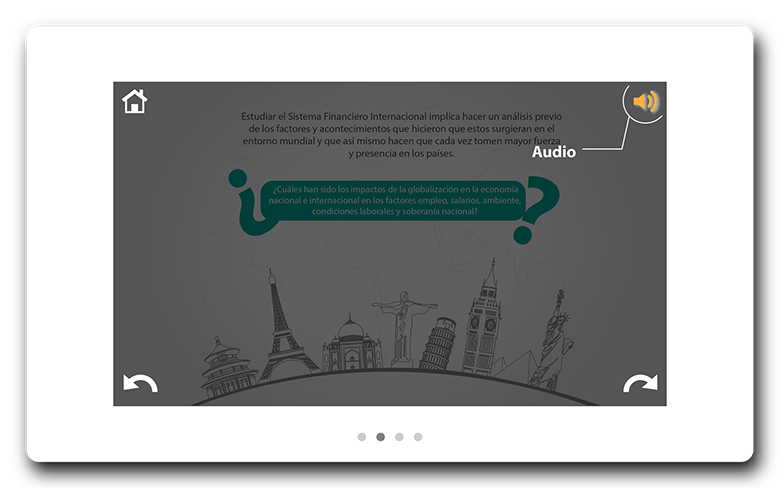Select the Taj Mahal illustration
The image size is (780, 488).
coord(351,344)
